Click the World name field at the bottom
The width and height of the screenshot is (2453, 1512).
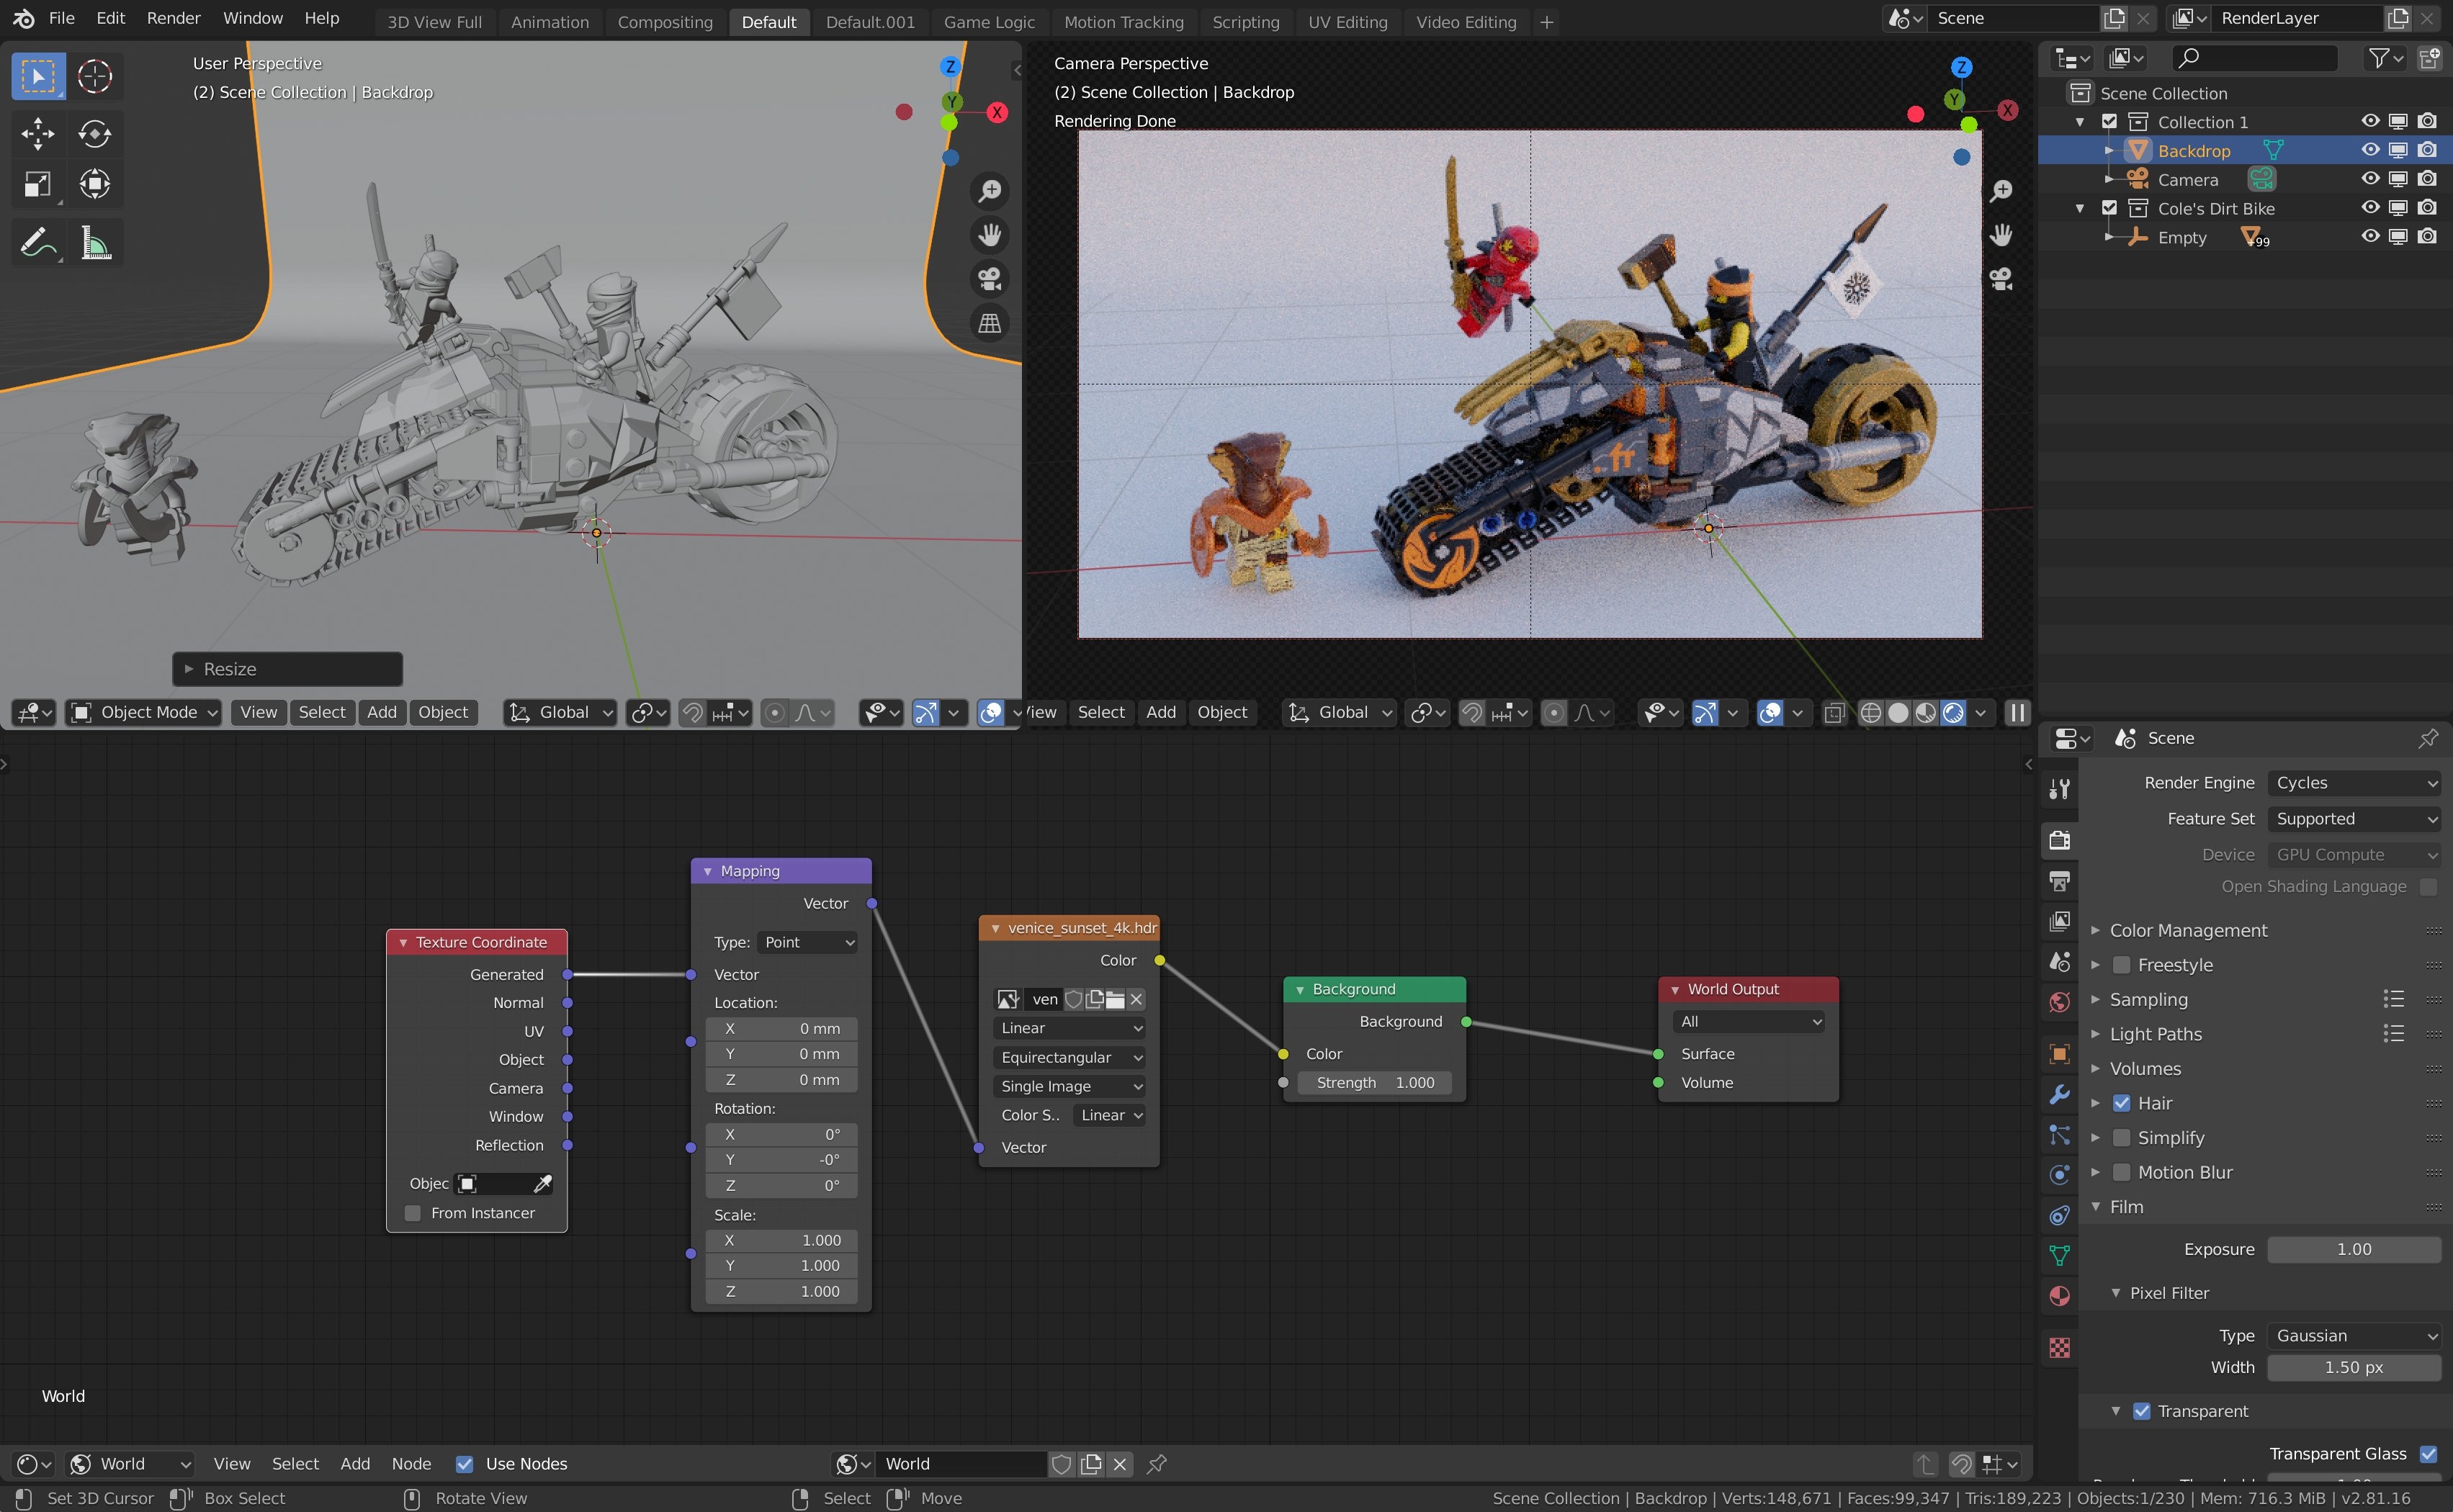point(960,1463)
